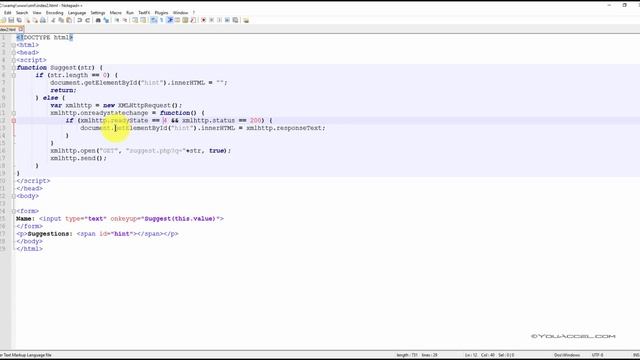640x360 pixels.
Task: Start macro recording with red circle icon
Action: pyautogui.click(x=203, y=20)
